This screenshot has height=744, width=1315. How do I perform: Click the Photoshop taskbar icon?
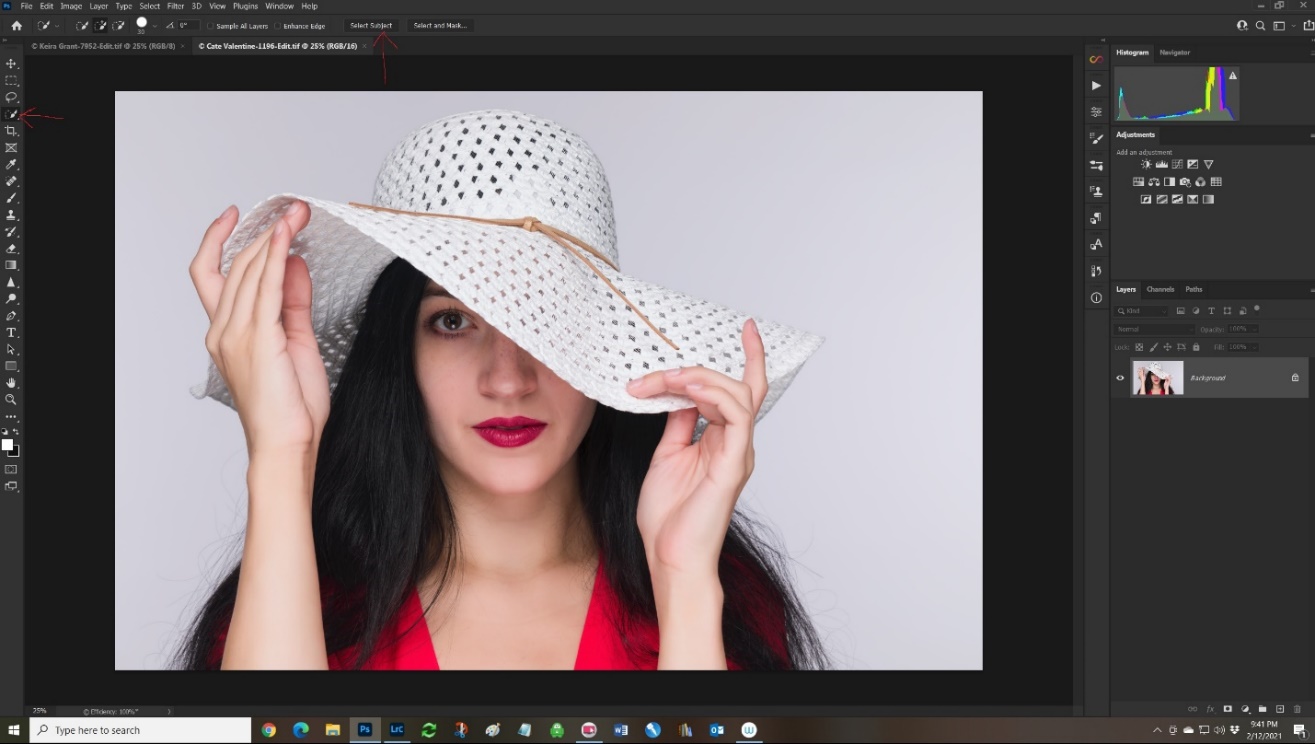[x=365, y=730]
